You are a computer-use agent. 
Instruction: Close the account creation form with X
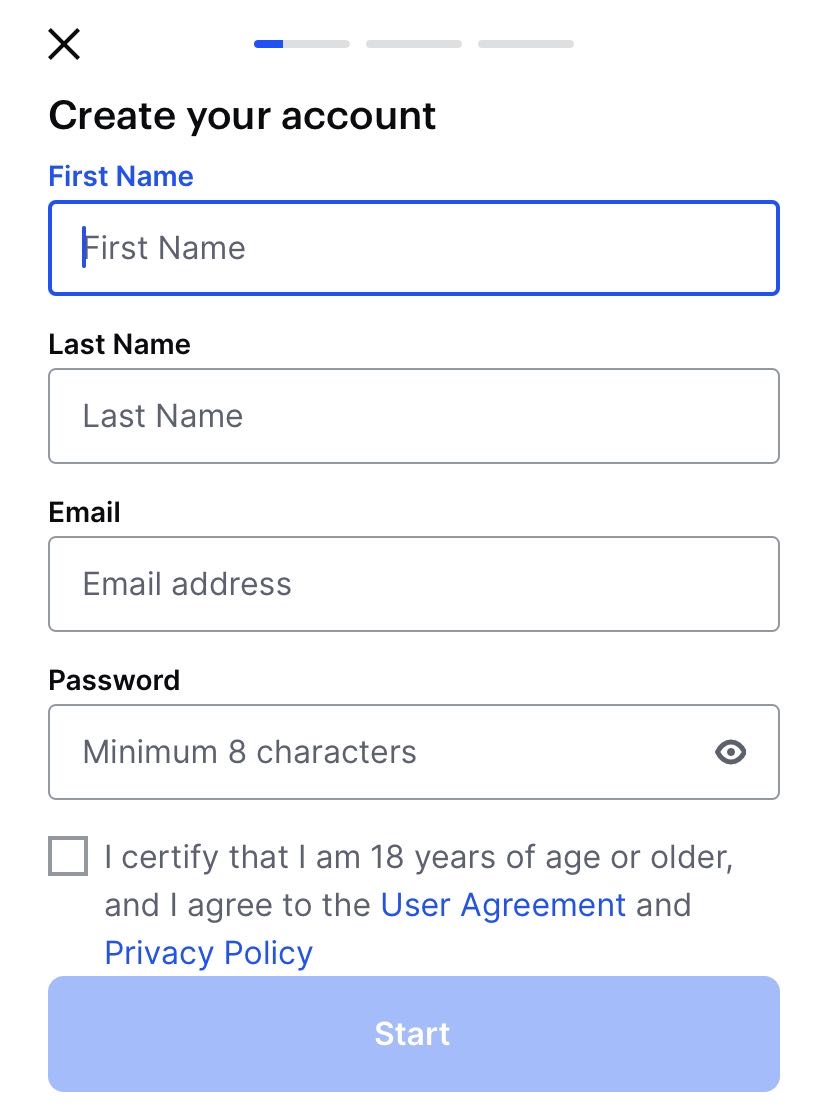[64, 44]
